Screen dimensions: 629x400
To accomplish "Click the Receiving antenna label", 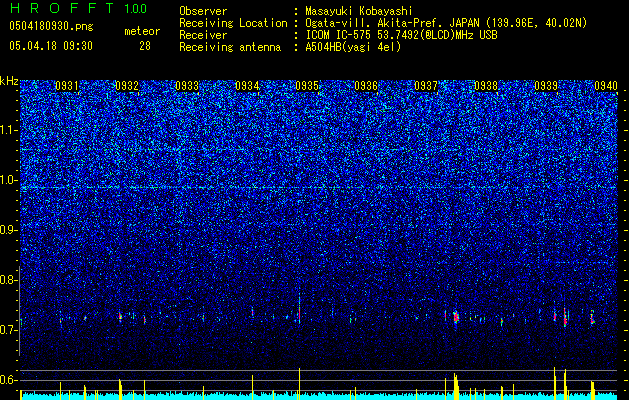I will click(x=230, y=47).
